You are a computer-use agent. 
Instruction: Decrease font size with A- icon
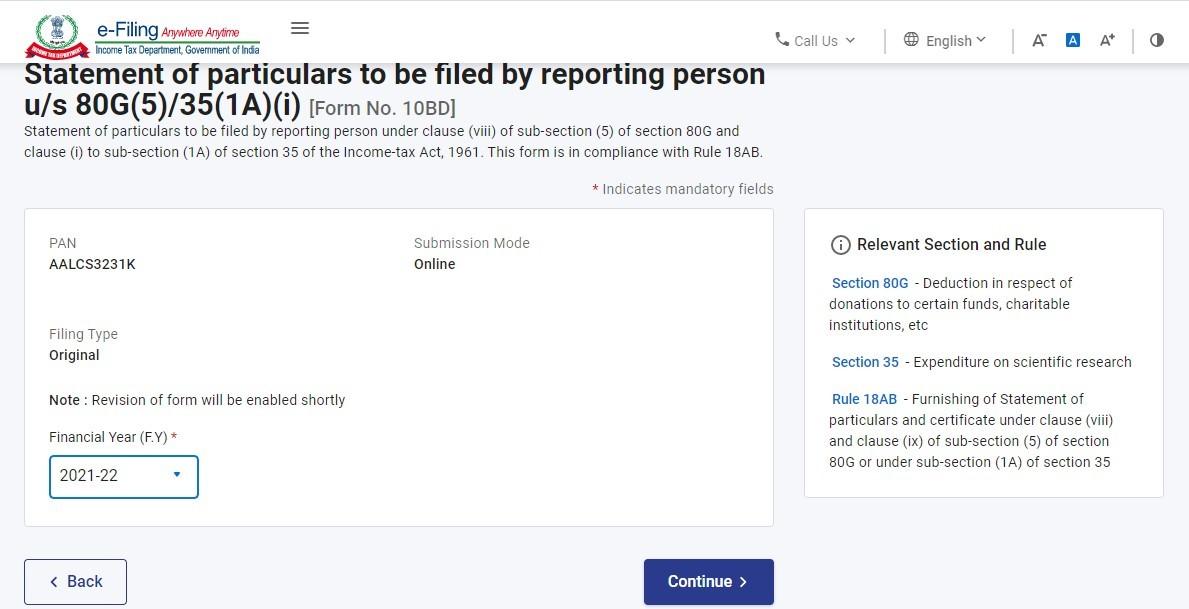point(1039,40)
